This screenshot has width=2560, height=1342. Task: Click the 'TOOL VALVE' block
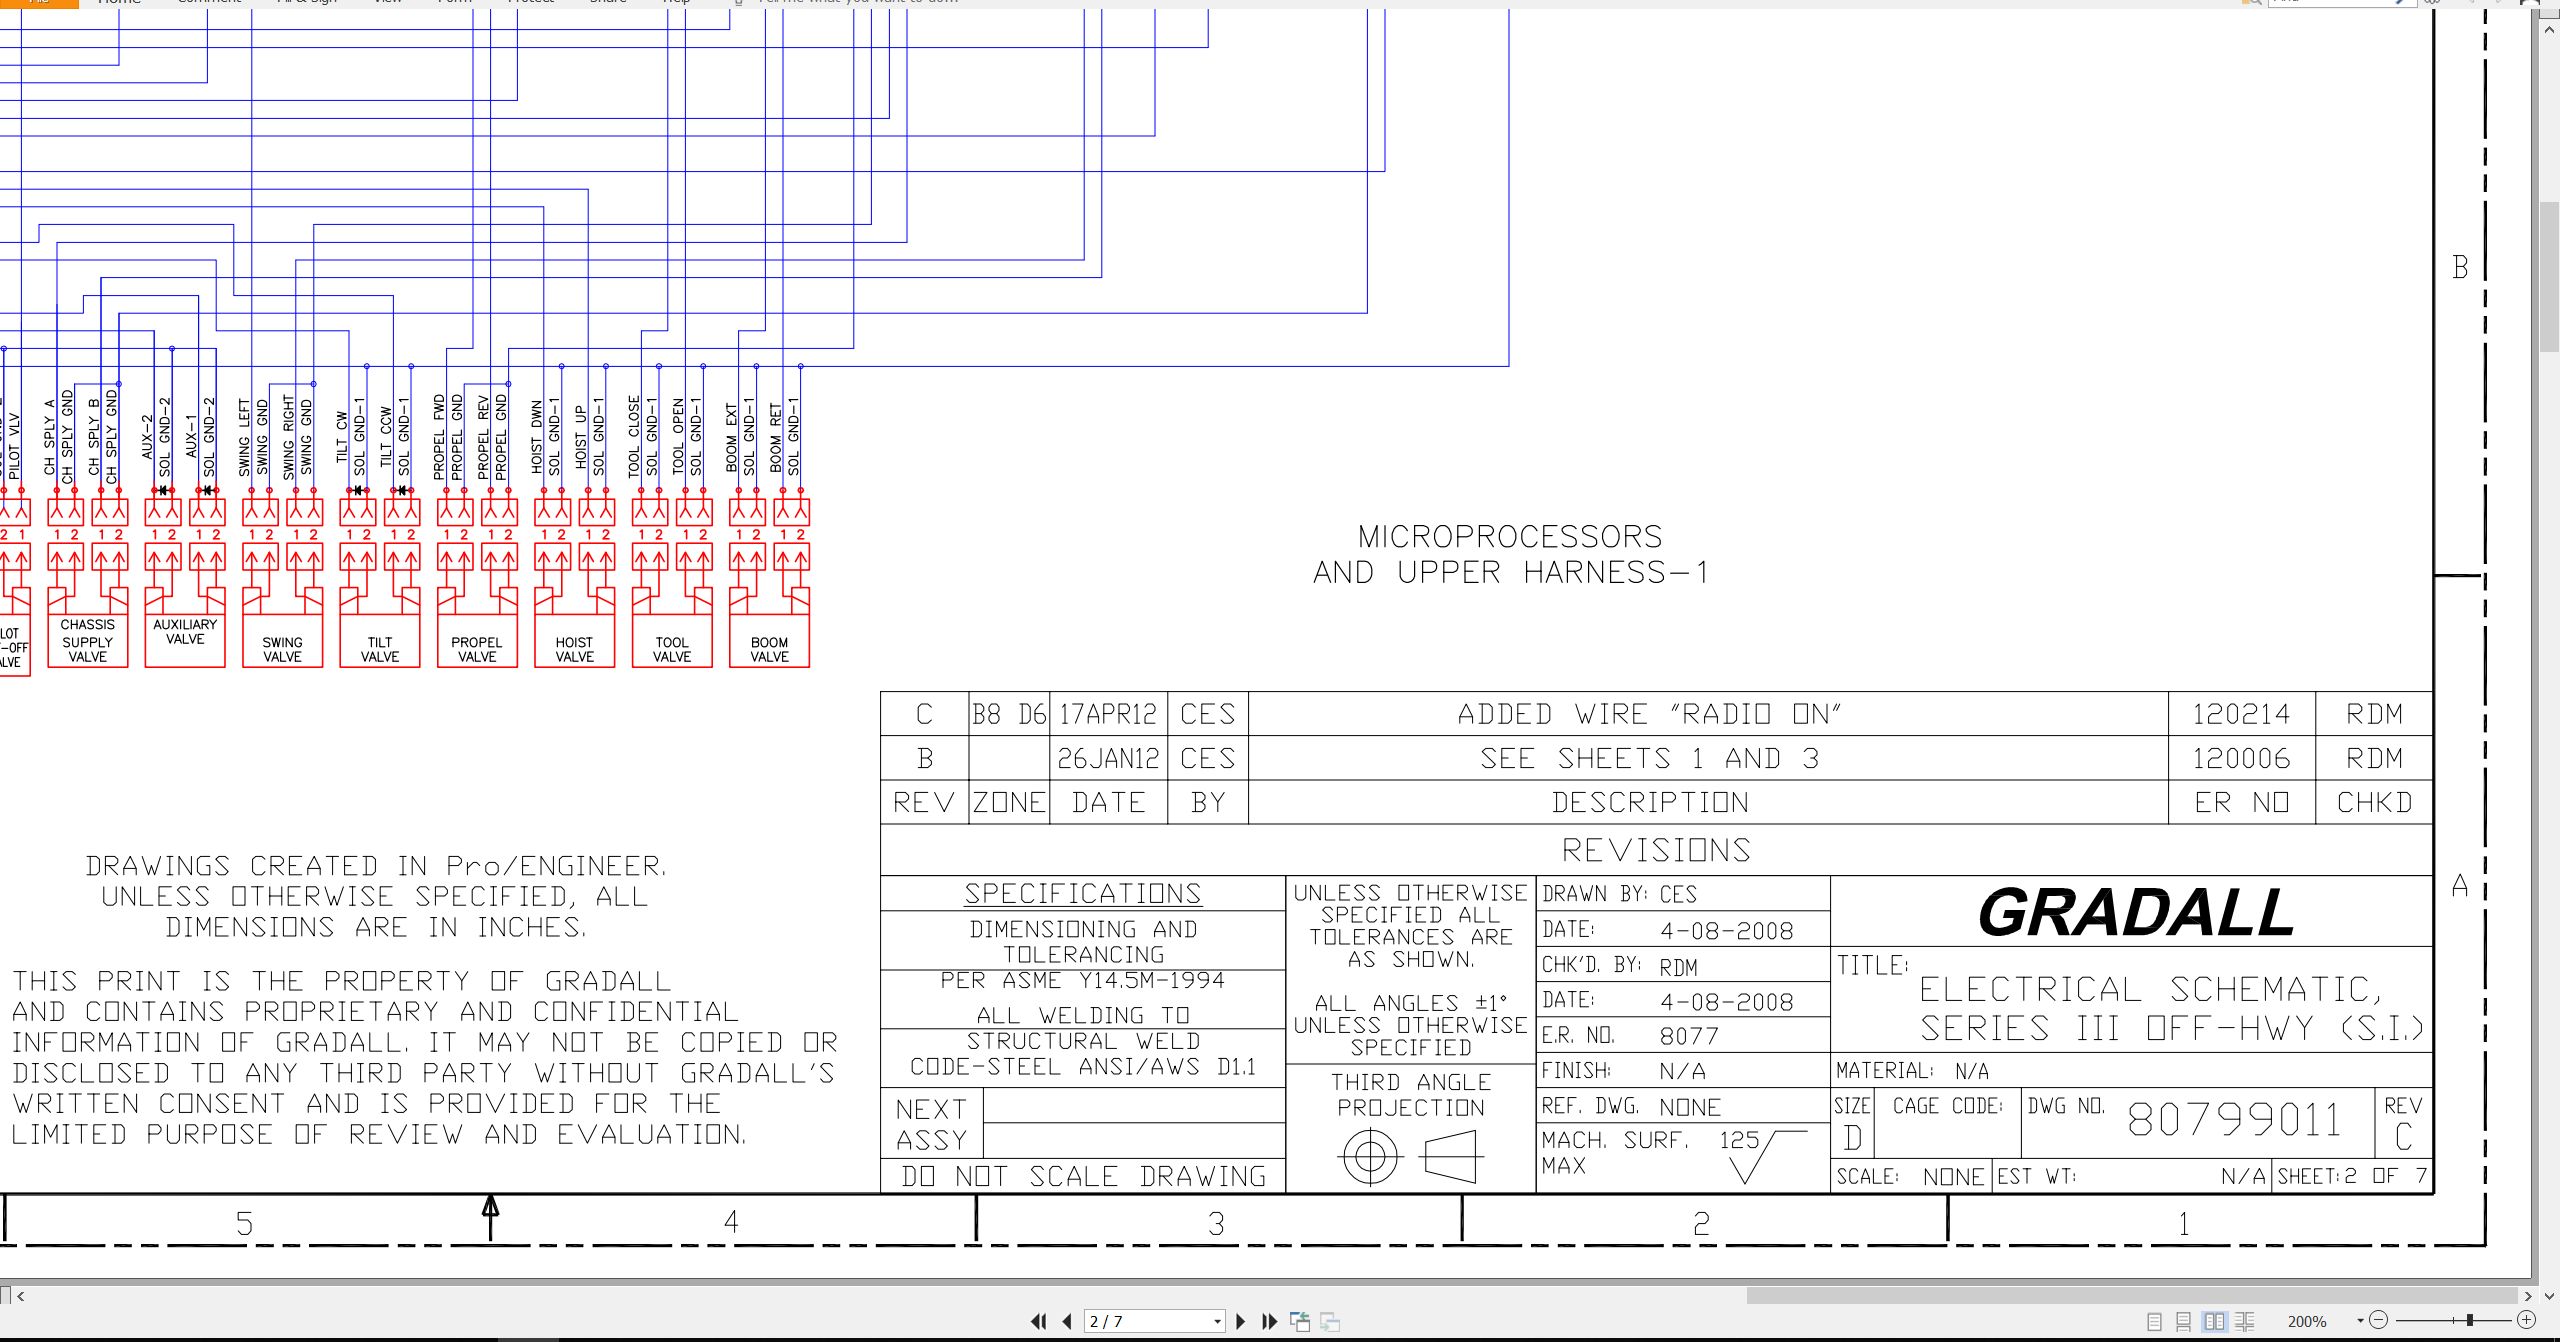[x=672, y=641]
